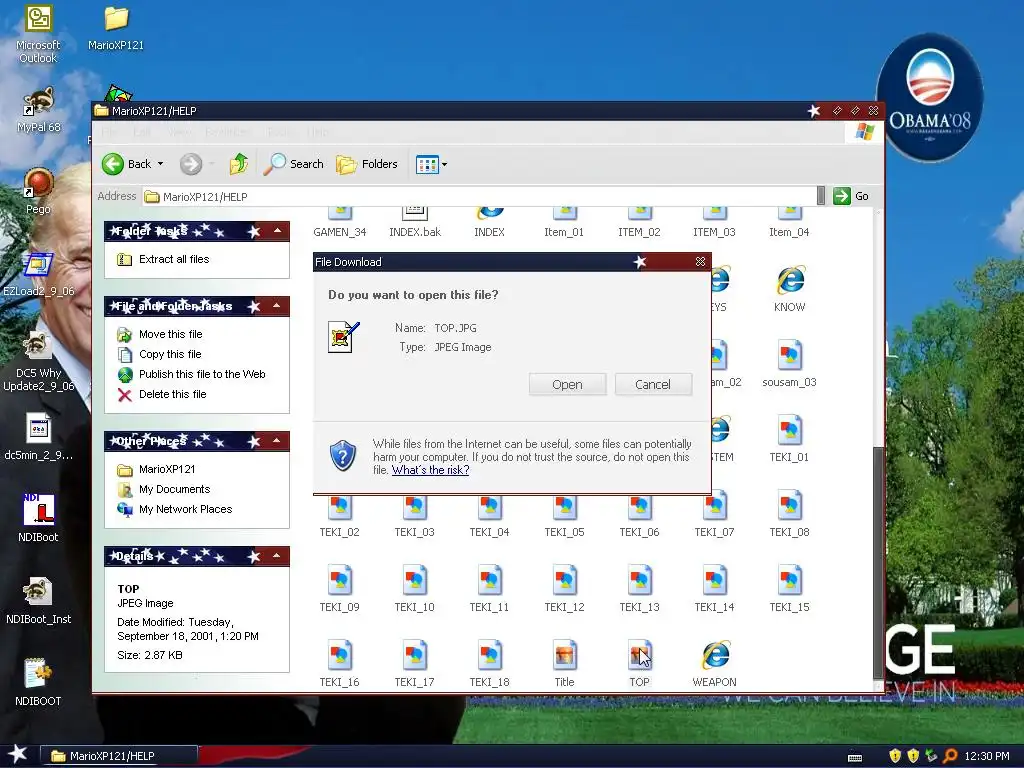Open dc5min_2_9 desktop file

click(x=38, y=437)
